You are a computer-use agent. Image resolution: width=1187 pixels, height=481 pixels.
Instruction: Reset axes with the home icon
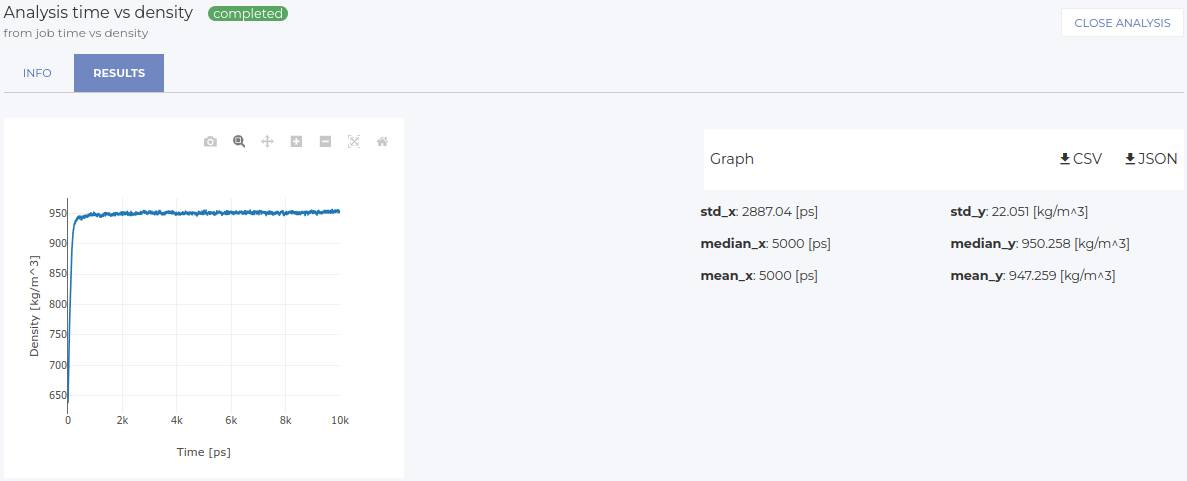[x=382, y=142]
